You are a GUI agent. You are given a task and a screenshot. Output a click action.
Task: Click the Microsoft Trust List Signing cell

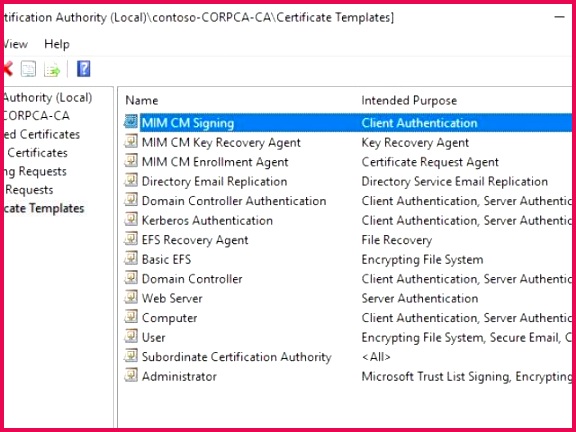[x=467, y=376]
